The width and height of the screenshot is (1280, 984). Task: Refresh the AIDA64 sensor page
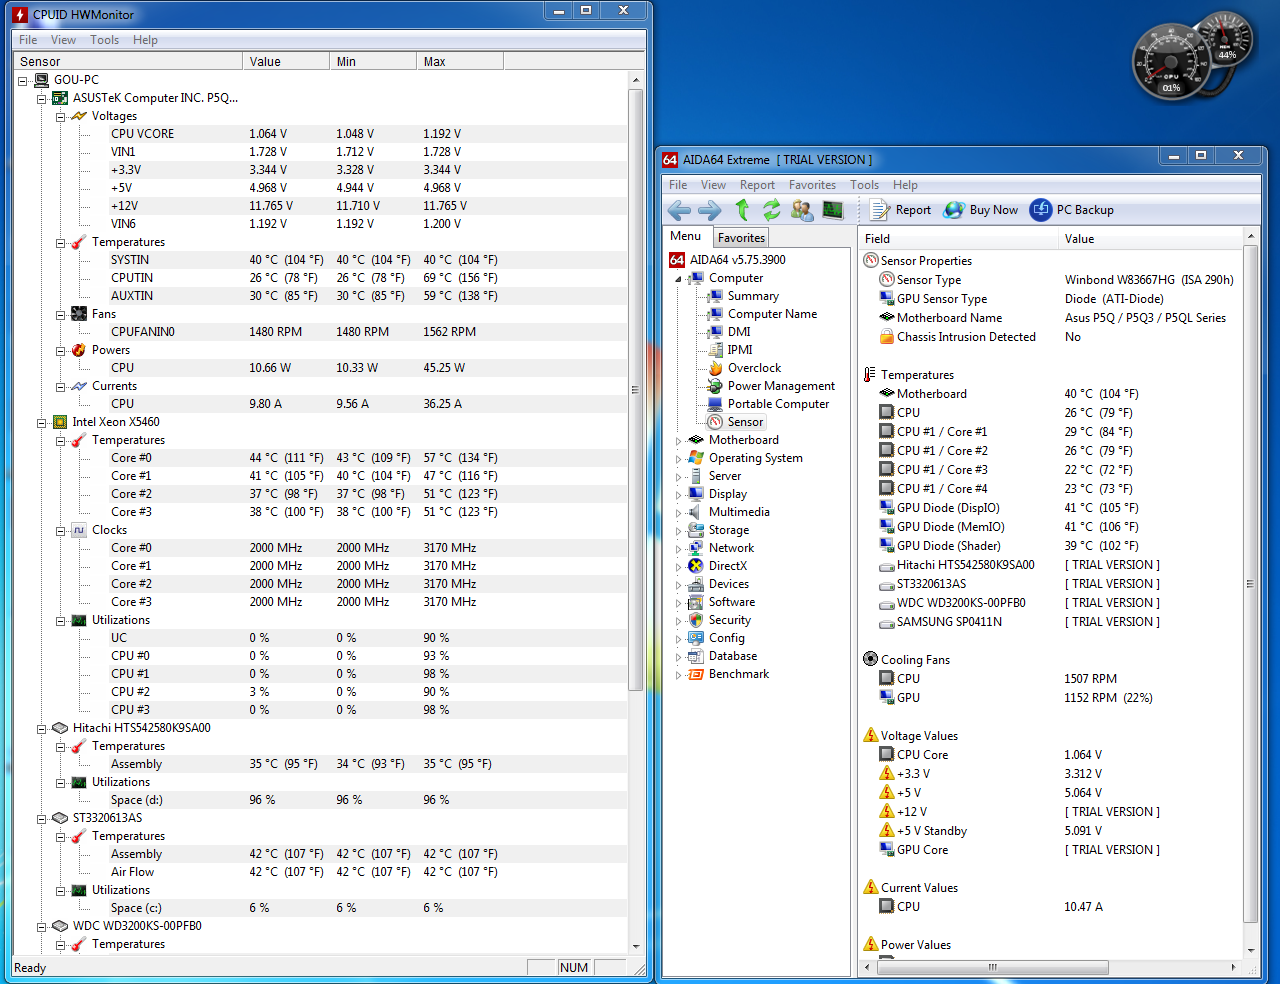[771, 210]
